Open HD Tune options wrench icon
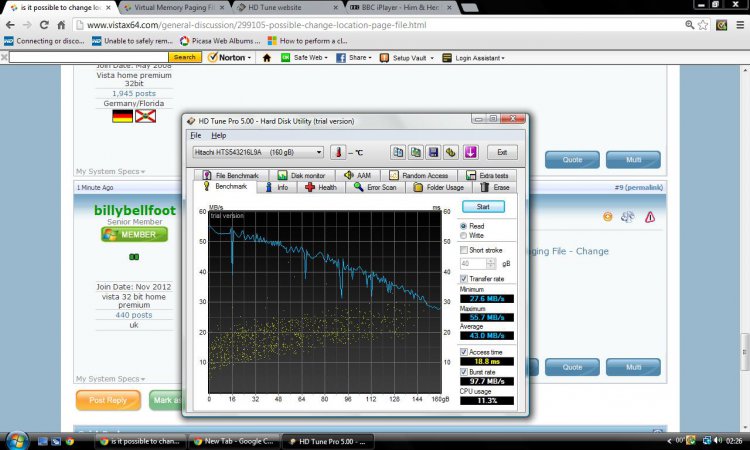This screenshot has height=450, width=750. tap(451, 153)
